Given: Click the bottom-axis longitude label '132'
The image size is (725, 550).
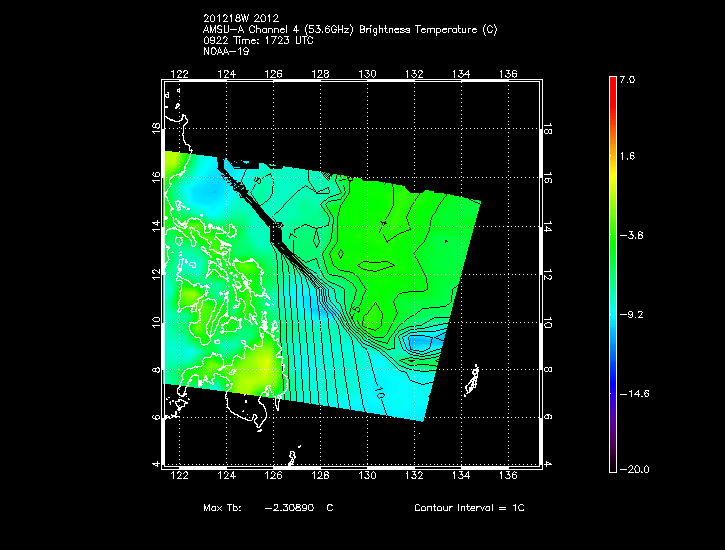Looking at the screenshot, I should (414, 475).
